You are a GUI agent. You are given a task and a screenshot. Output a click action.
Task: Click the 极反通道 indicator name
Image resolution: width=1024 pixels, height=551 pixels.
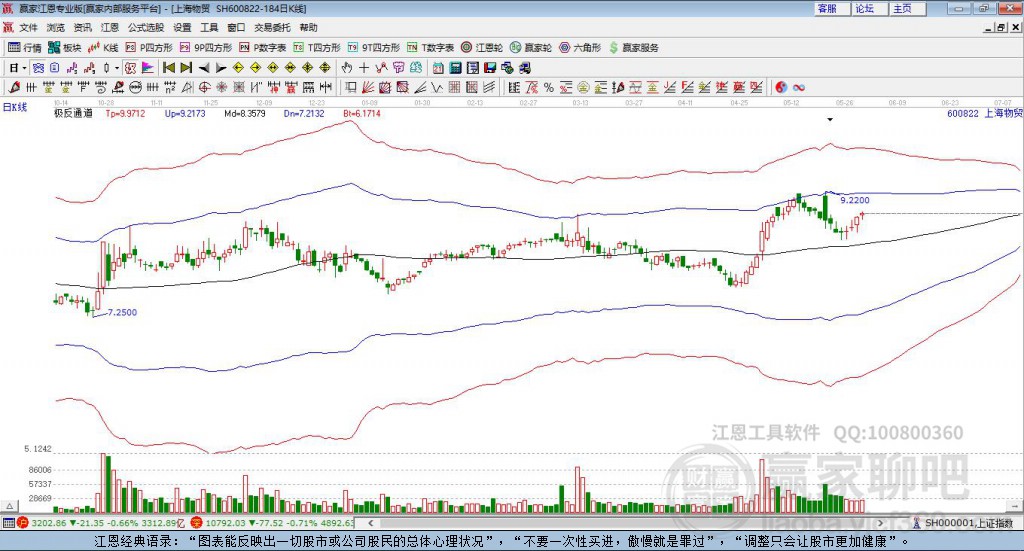point(73,114)
